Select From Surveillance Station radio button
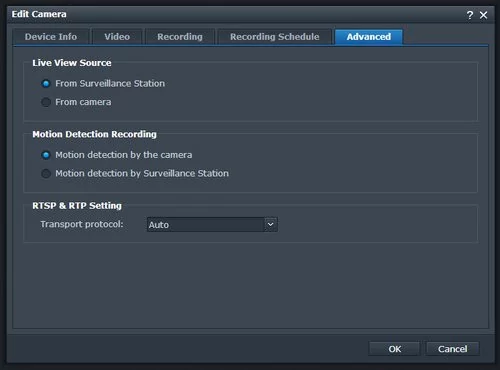Image resolution: width=500 pixels, height=370 pixels. tap(46, 83)
